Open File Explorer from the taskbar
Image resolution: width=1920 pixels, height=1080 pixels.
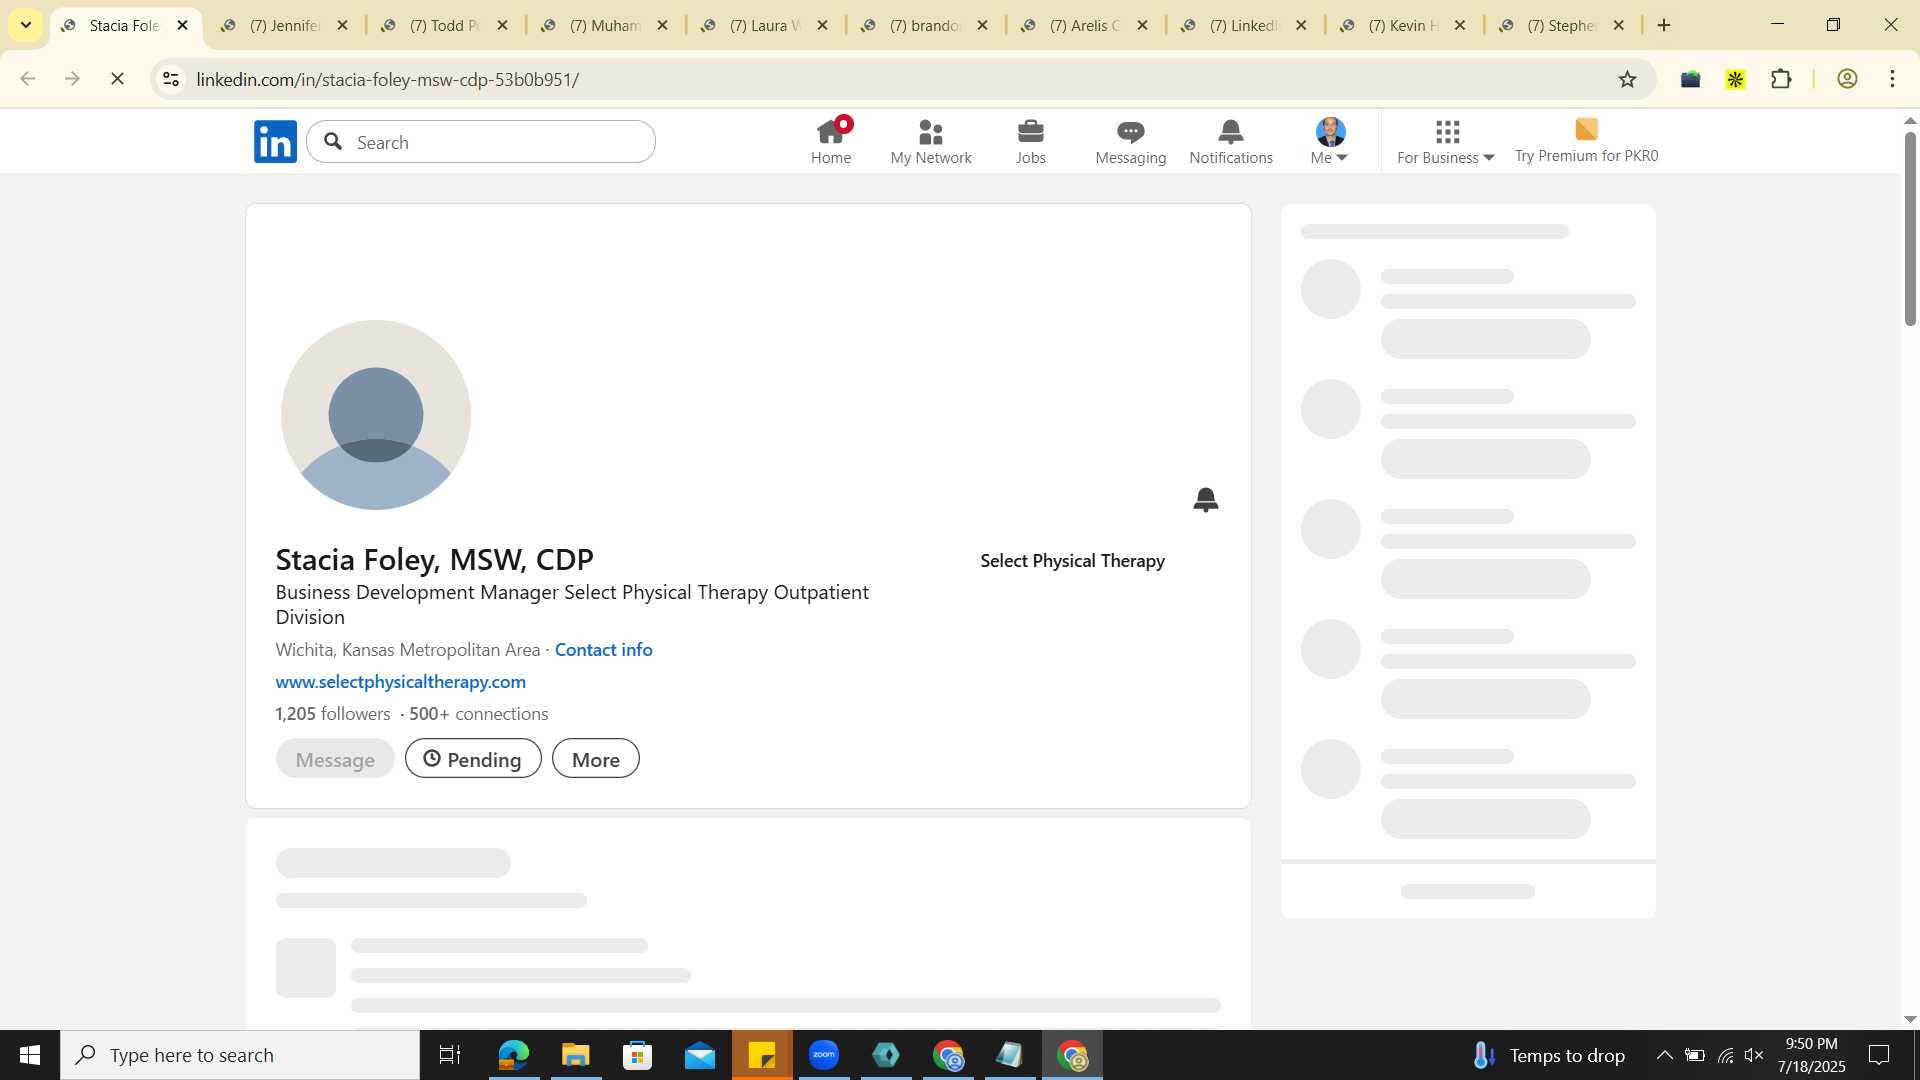[x=575, y=1055]
